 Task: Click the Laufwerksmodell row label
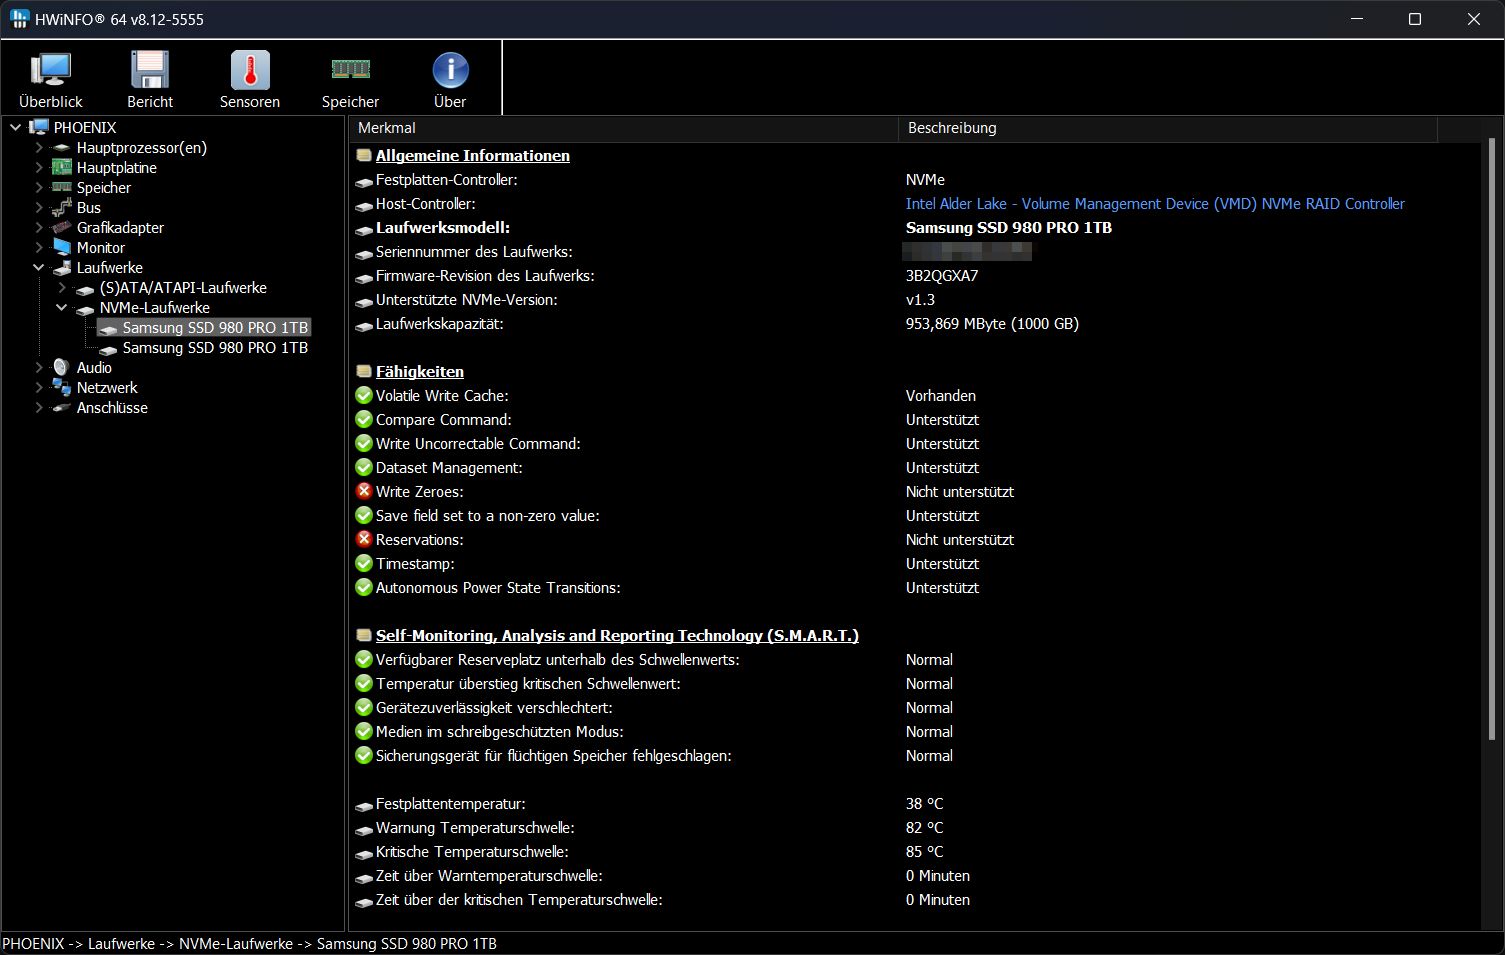tap(443, 227)
